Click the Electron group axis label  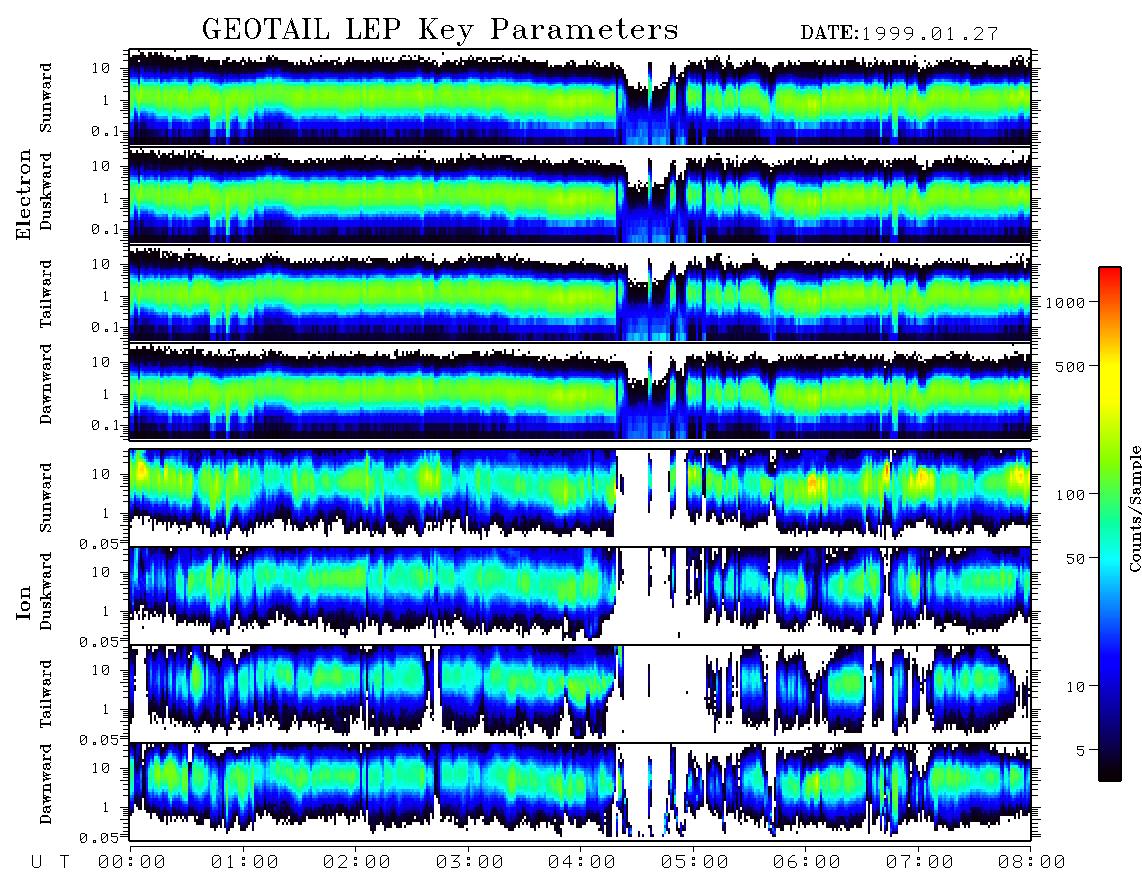pos(24,195)
